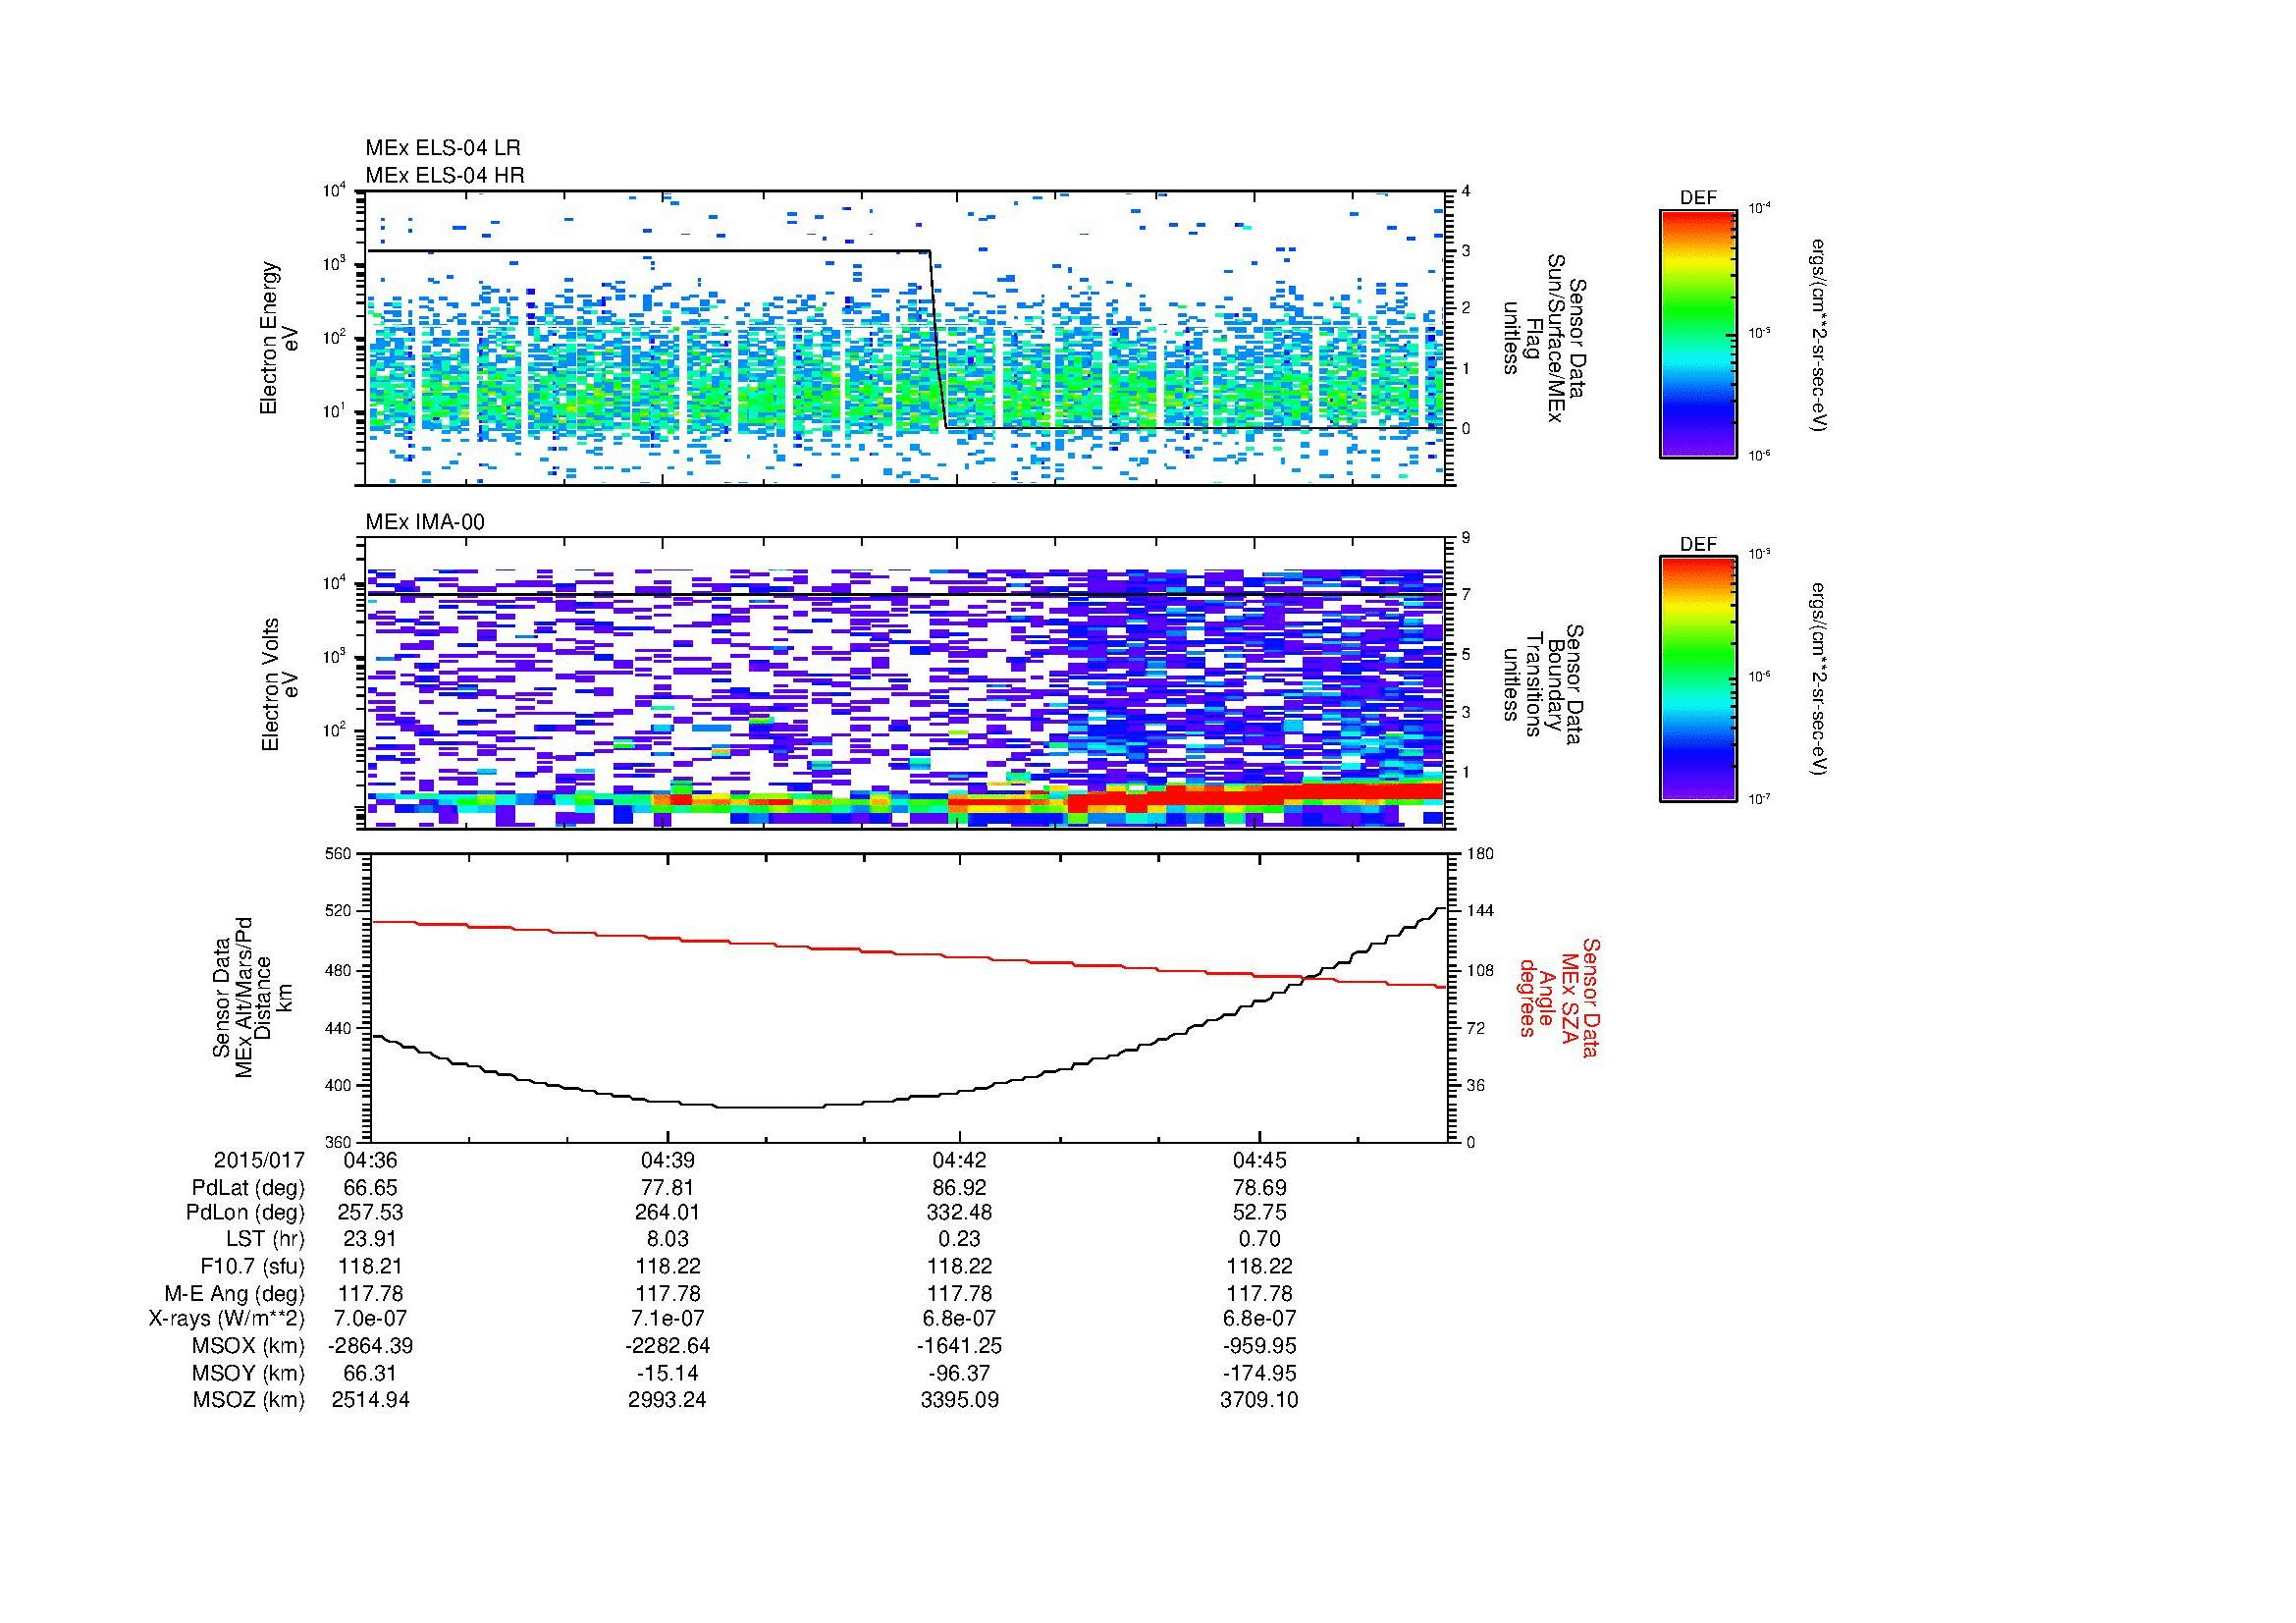Click the 'F10.7 (sfu)' row label

pyautogui.click(x=252, y=1266)
